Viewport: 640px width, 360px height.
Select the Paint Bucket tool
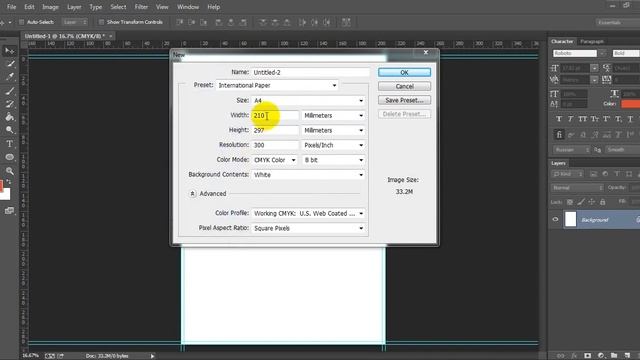pyautogui.click(x=9, y=117)
